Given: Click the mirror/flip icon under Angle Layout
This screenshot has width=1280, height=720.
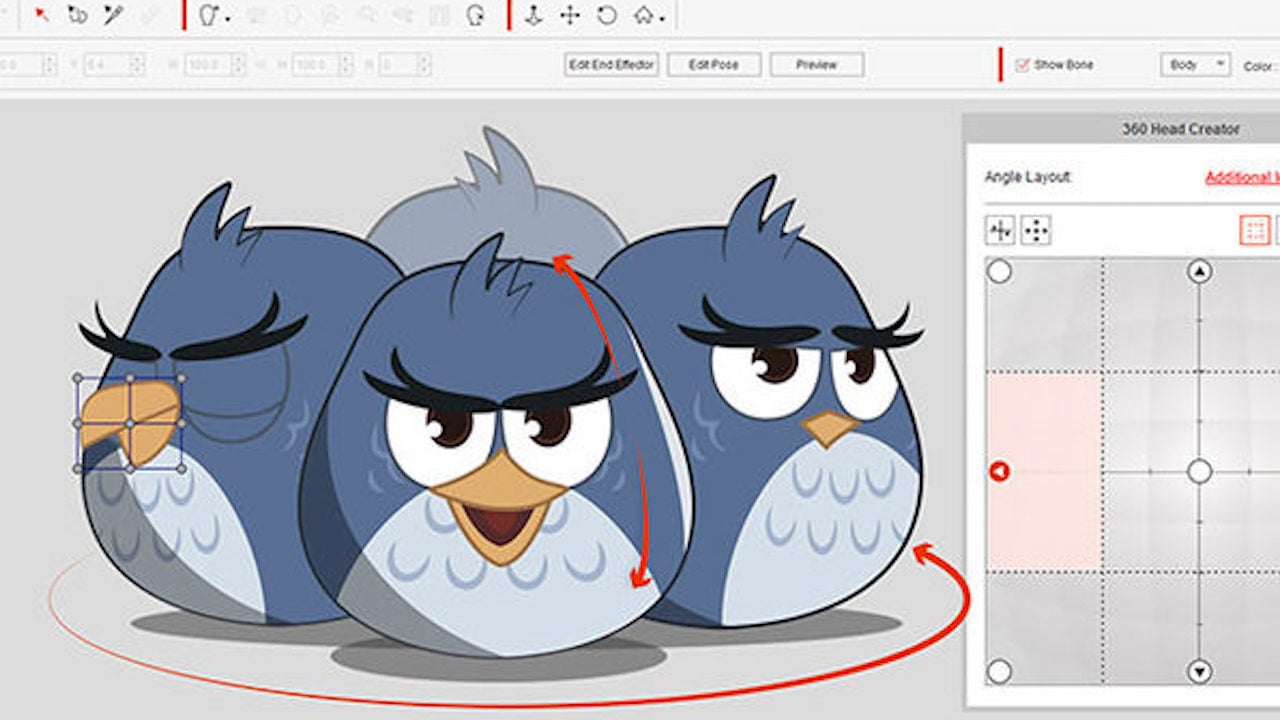Looking at the screenshot, I should tap(1000, 231).
